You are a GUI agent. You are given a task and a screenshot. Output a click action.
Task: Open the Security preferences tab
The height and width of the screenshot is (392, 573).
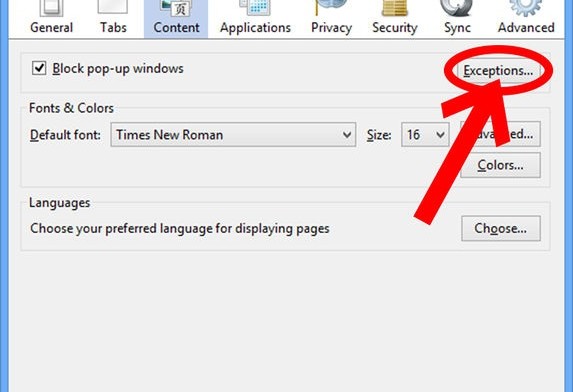pos(395,18)
